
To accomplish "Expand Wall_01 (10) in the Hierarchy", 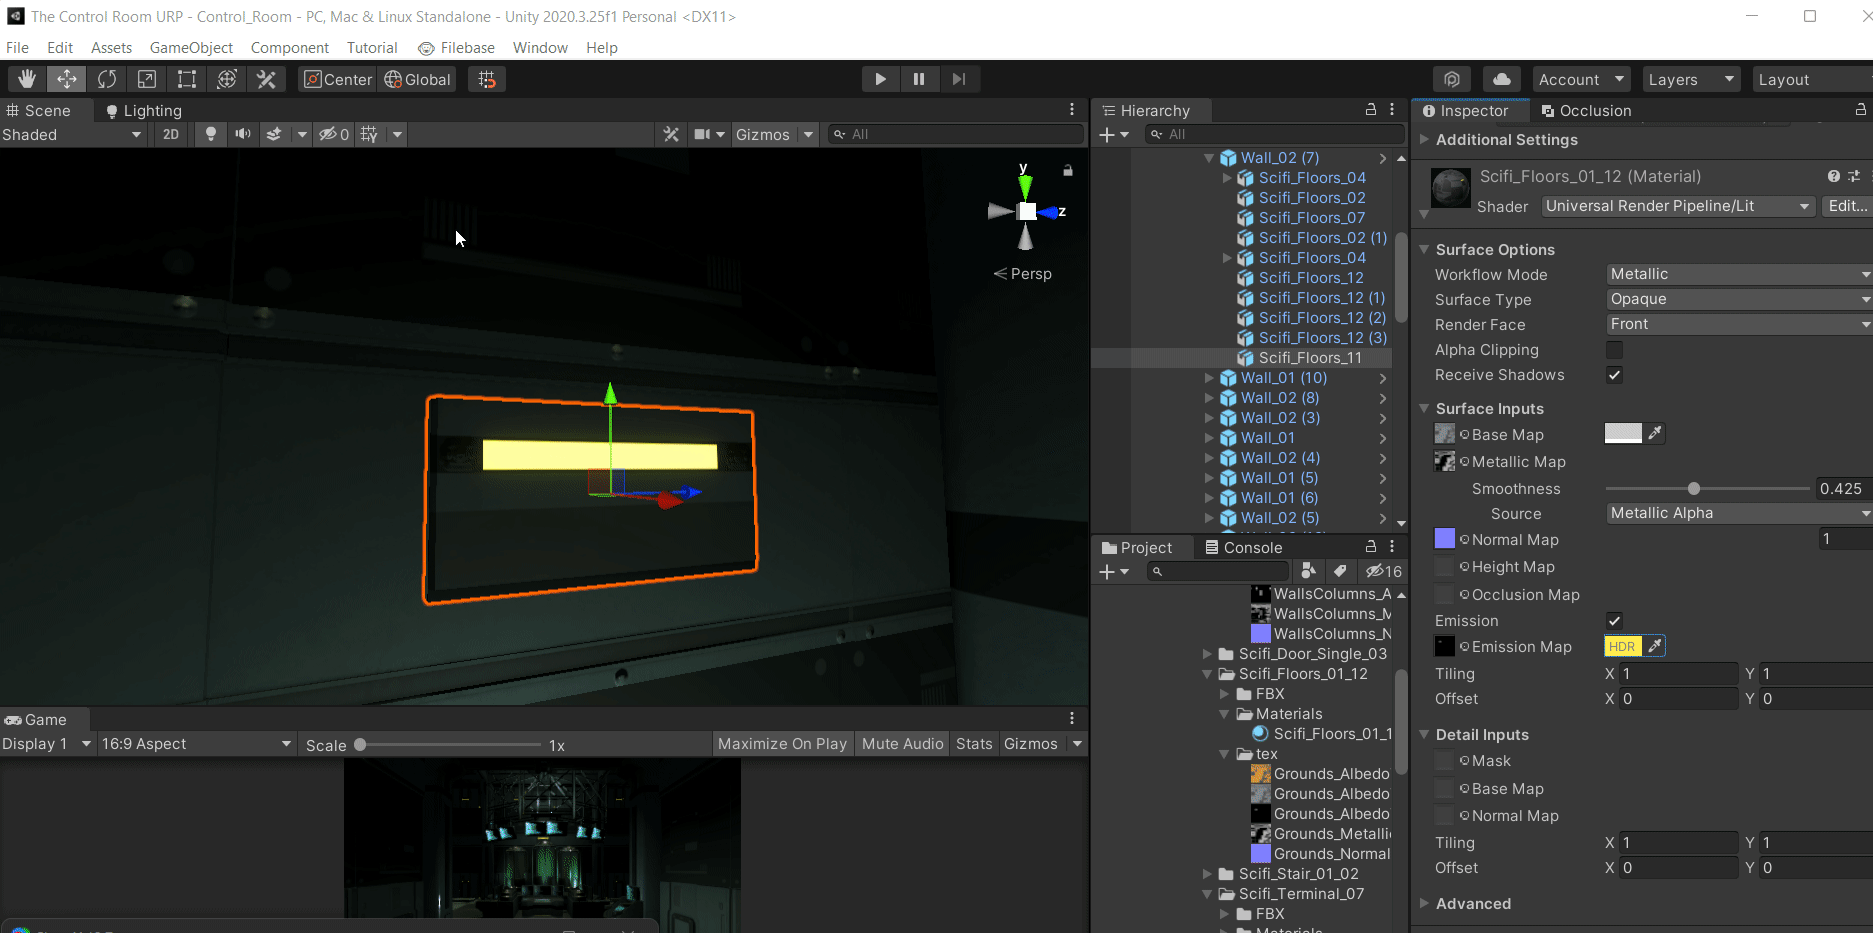I will [x=1207, y=378].
